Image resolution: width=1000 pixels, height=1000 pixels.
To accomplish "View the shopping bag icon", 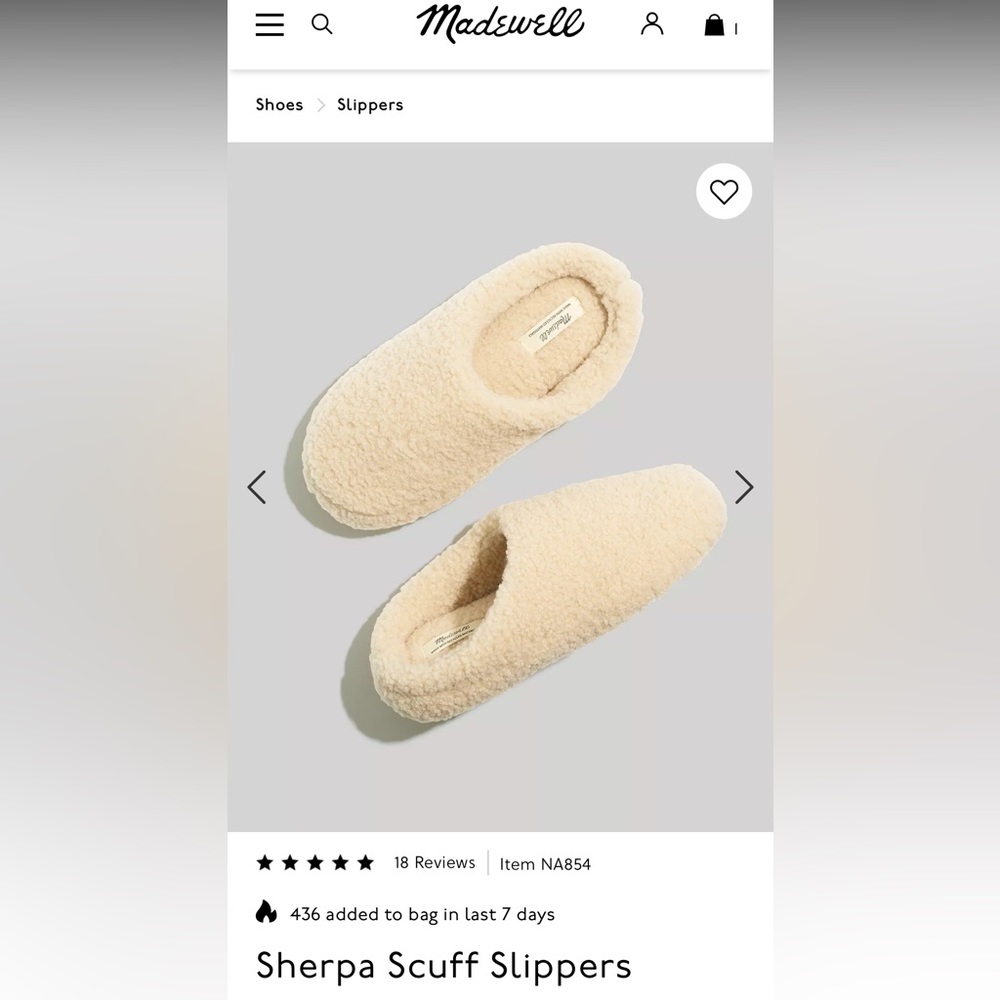I will click(715, 25).
